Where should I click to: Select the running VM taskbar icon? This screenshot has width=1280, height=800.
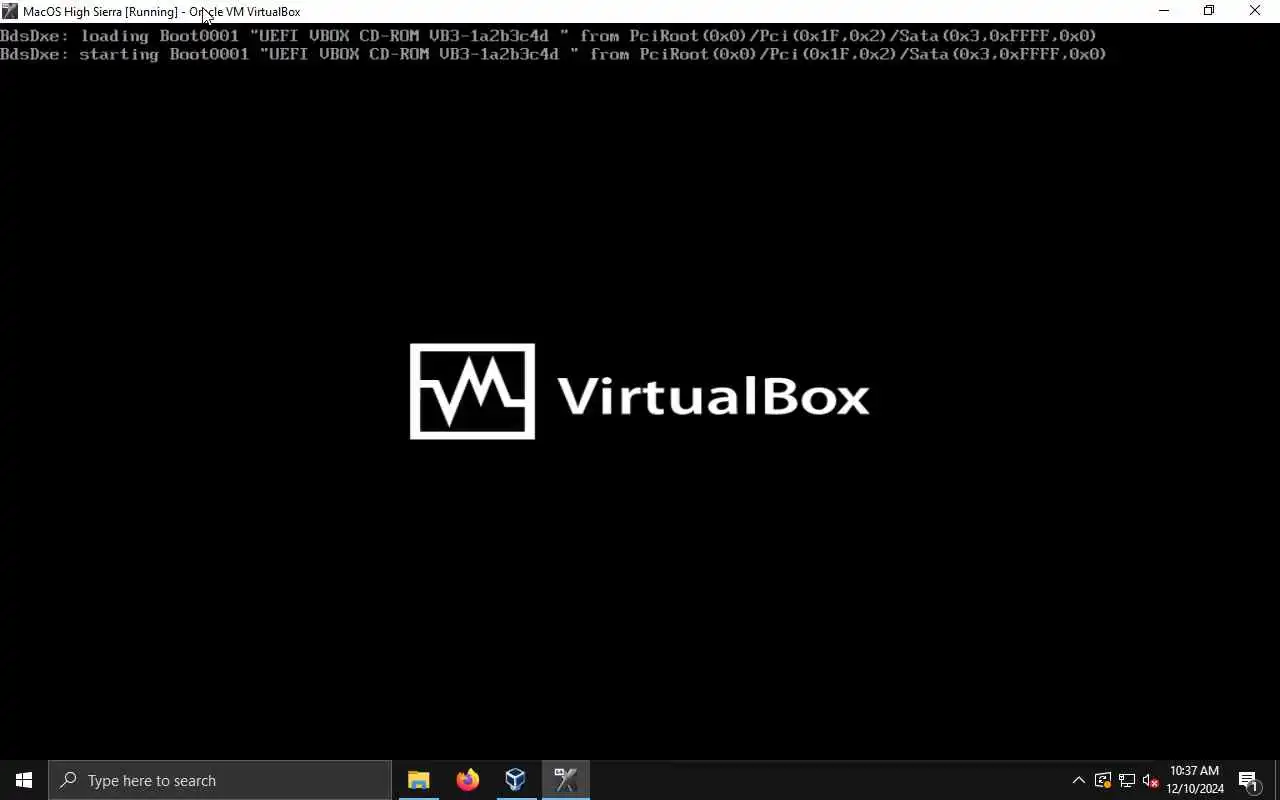tap(565, 780)
